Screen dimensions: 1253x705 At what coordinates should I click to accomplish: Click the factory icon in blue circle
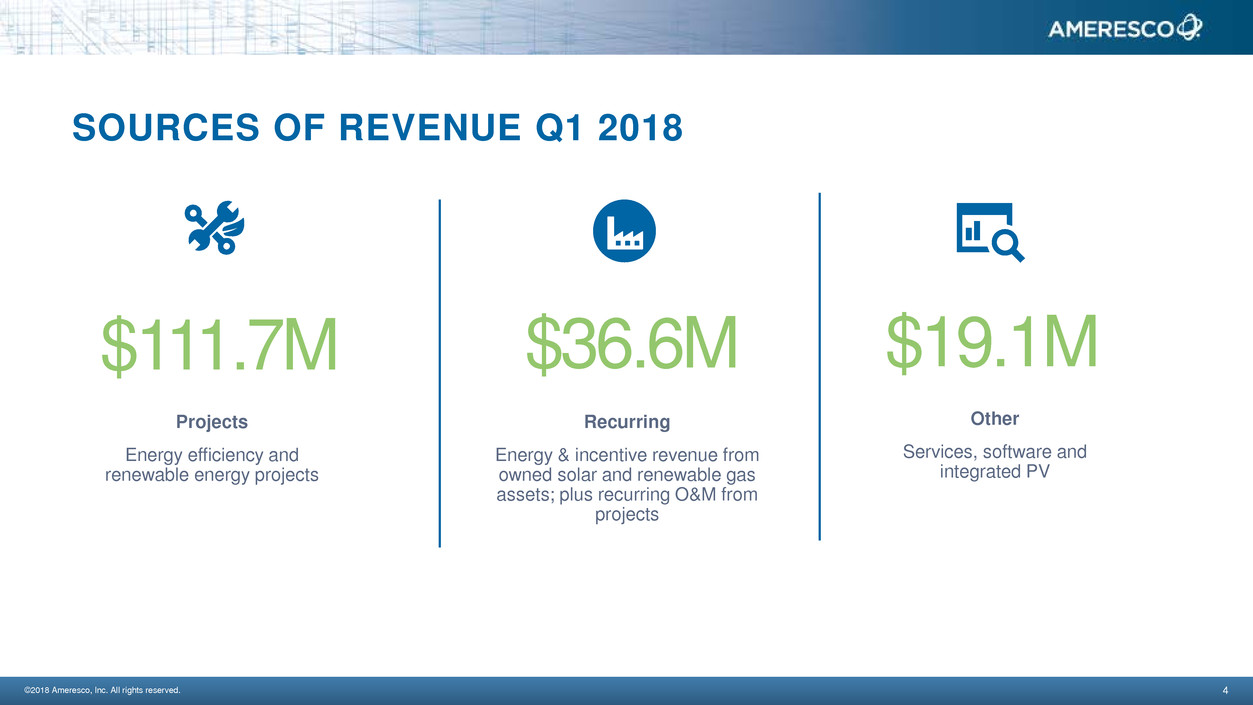coord(624,231)
